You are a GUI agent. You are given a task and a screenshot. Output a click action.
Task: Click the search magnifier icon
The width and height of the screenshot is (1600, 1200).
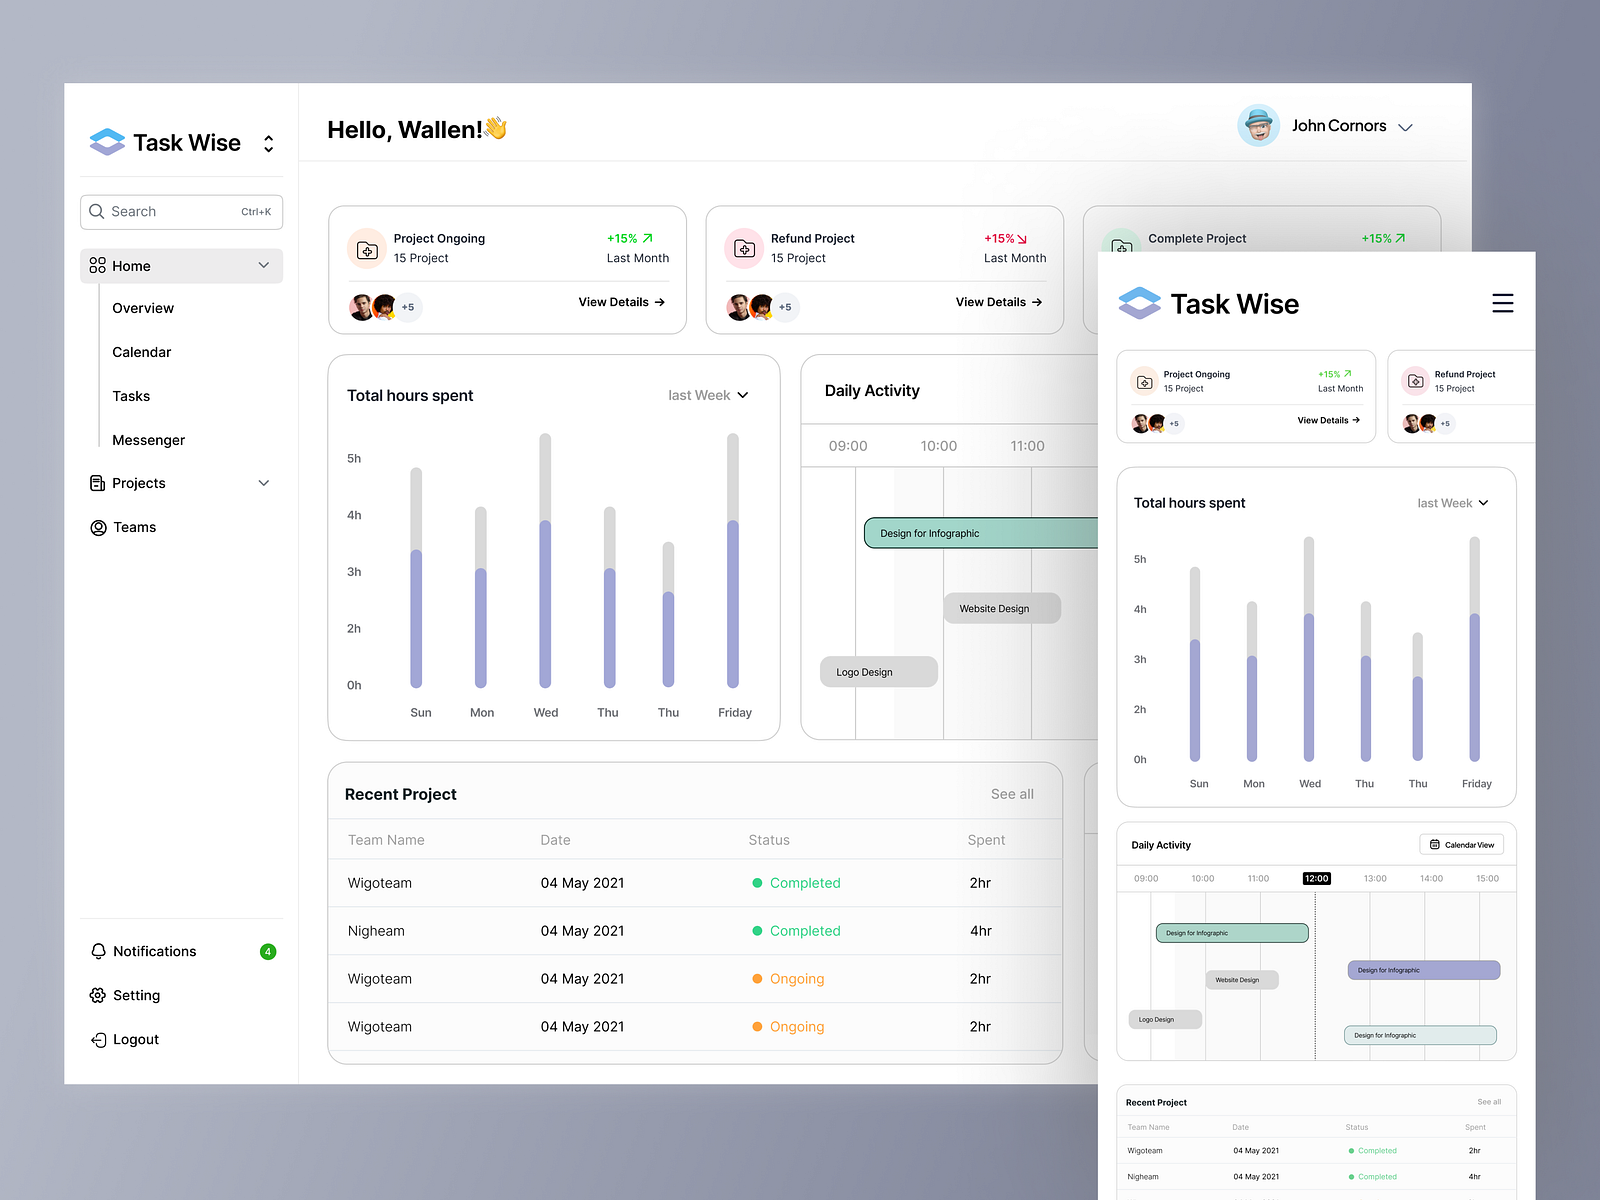tap(97, 211)
